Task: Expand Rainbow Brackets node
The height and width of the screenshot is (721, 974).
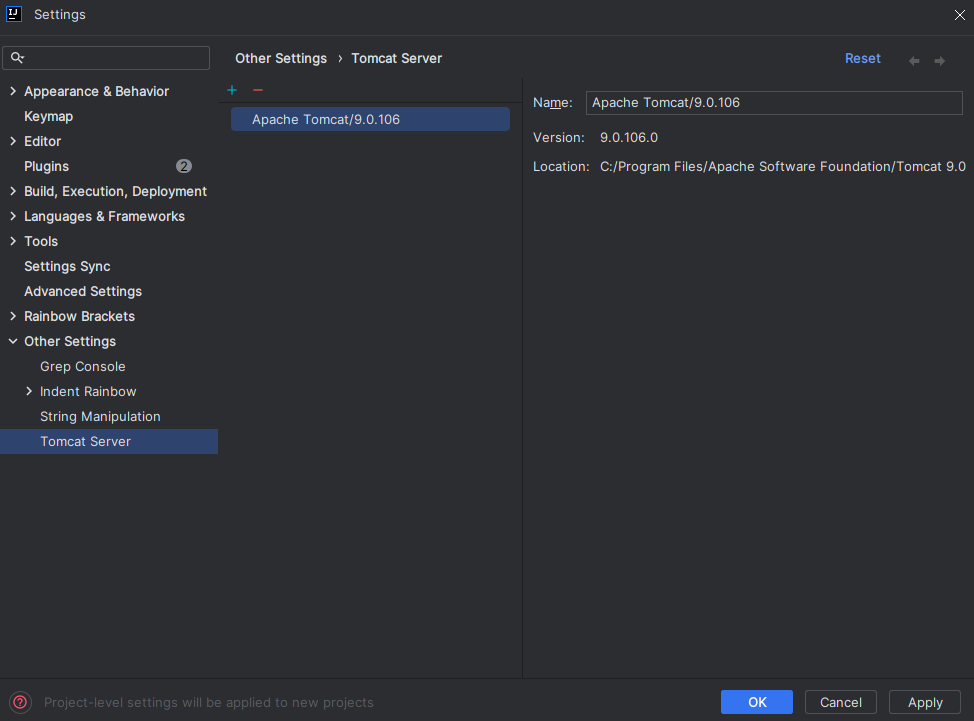Action: pyautogui.click(x=13, y=316)
